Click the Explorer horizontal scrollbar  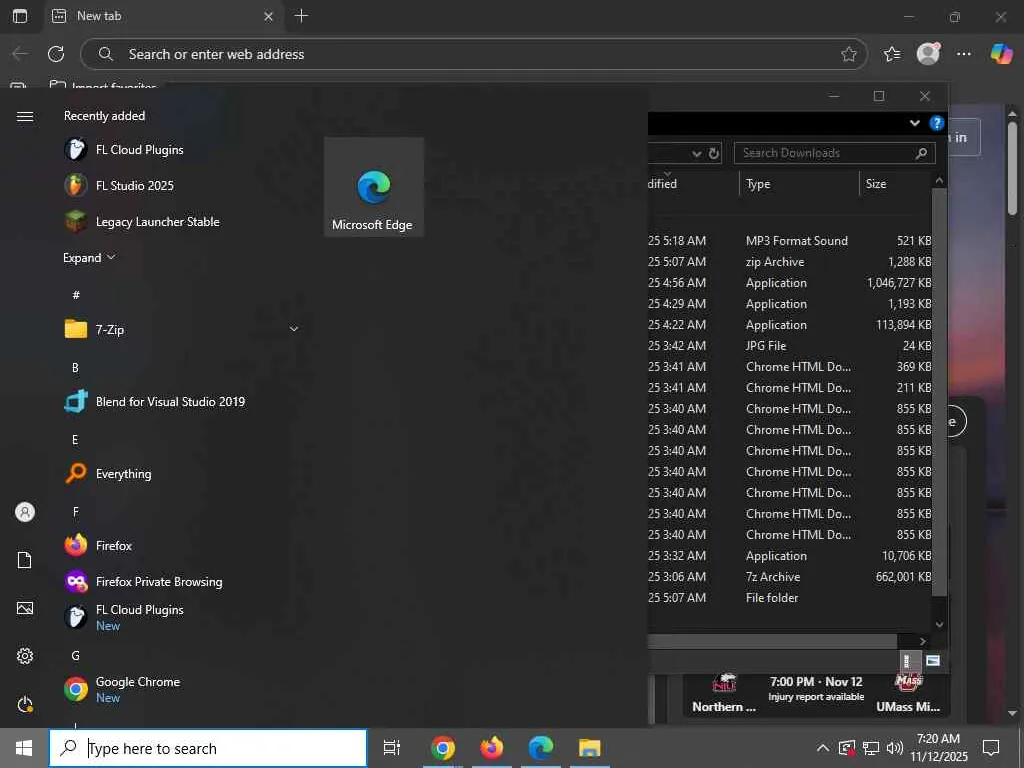(772, 641)
